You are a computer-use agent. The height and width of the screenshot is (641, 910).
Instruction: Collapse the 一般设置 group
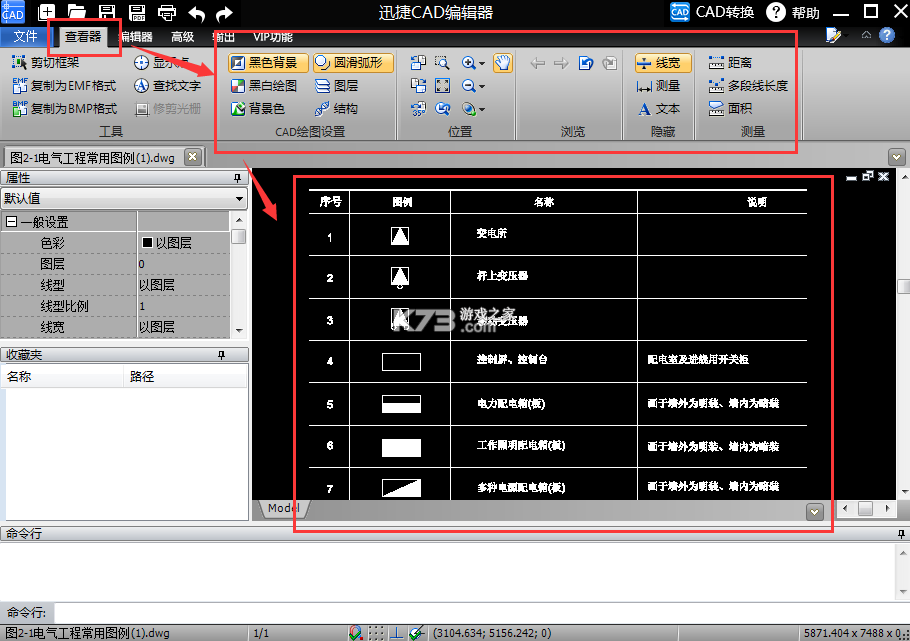coord(11,221)
